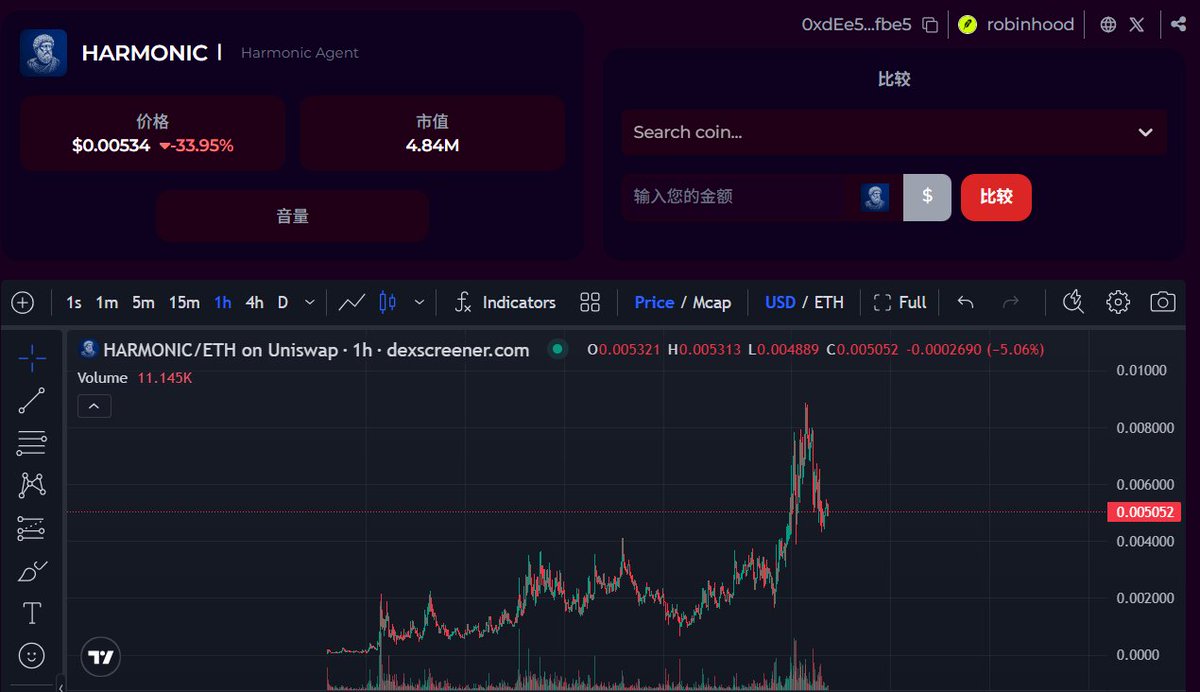This screenshot has height=692, width=1200.
Task: Select the trend line drawing tool
Action: pos(32,401)
